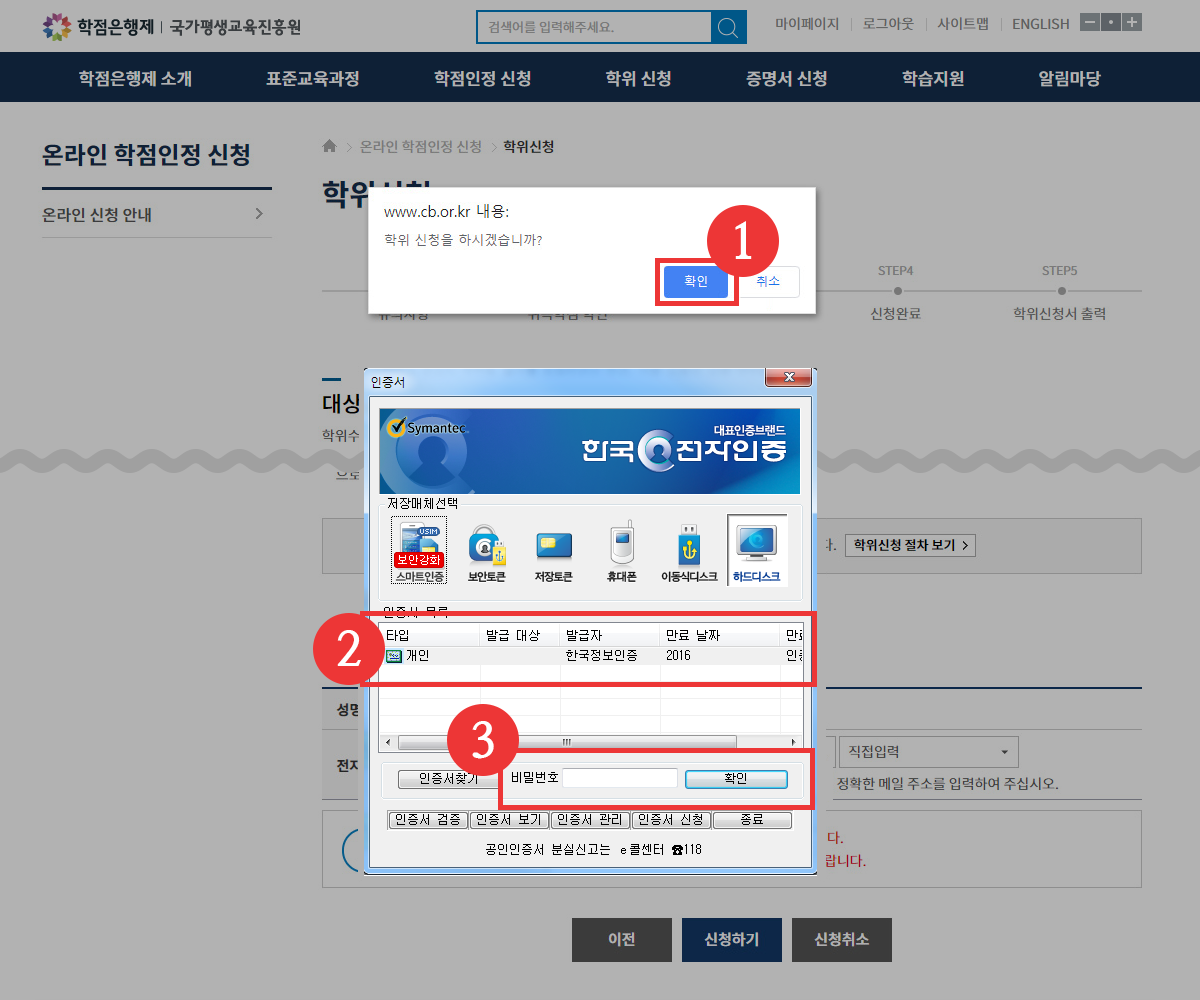The image size is (1200, 1000).
Task: Select the 저장토큰 storage media icon
Action: pyautogui.click(x=553, y=550)
